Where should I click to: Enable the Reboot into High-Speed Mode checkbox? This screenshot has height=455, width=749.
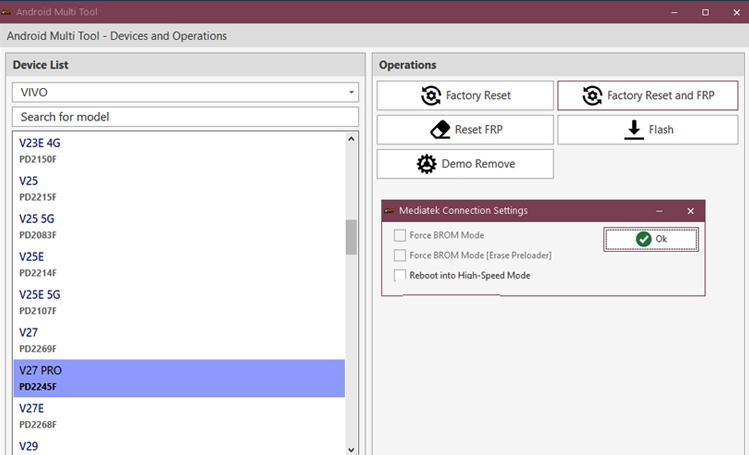[400, 275]
